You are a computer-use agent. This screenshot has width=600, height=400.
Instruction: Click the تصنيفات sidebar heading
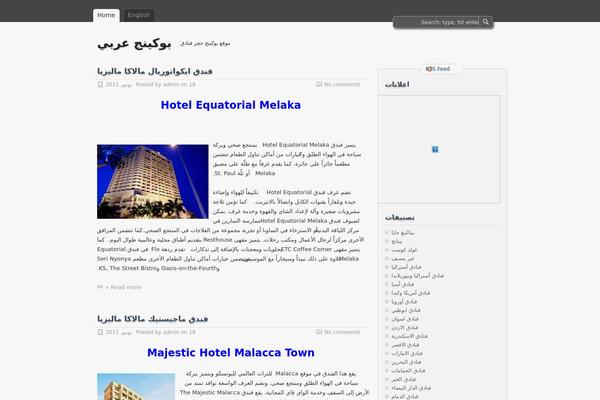399,217
